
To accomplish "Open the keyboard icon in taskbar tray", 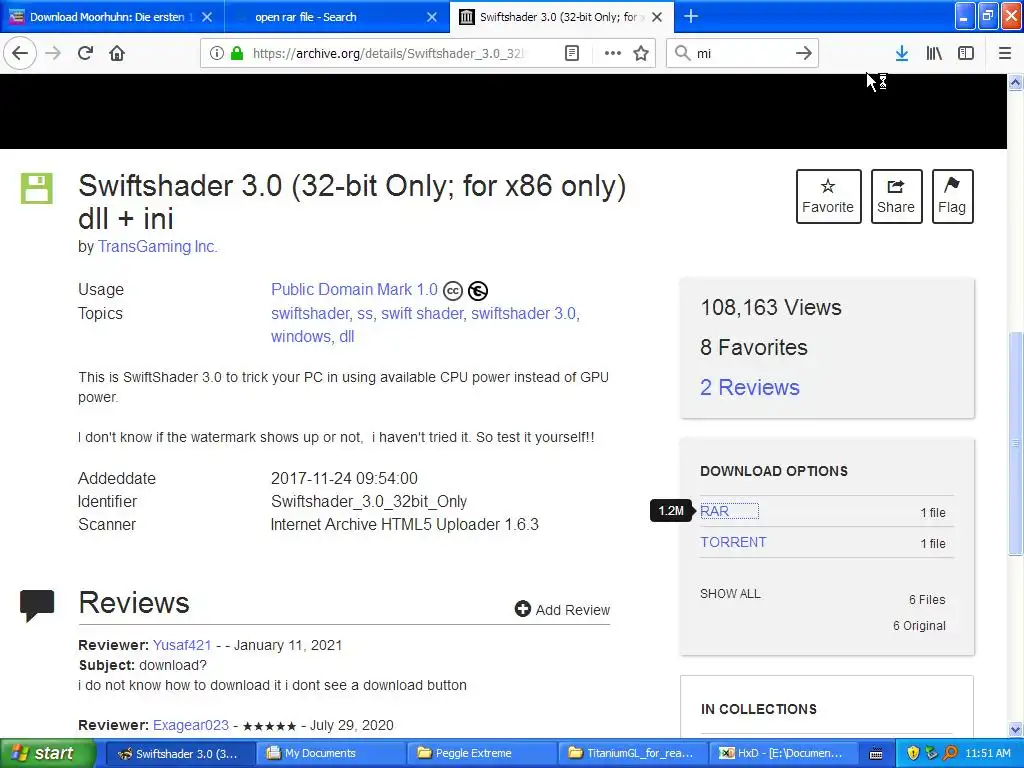I will [876, 754].
